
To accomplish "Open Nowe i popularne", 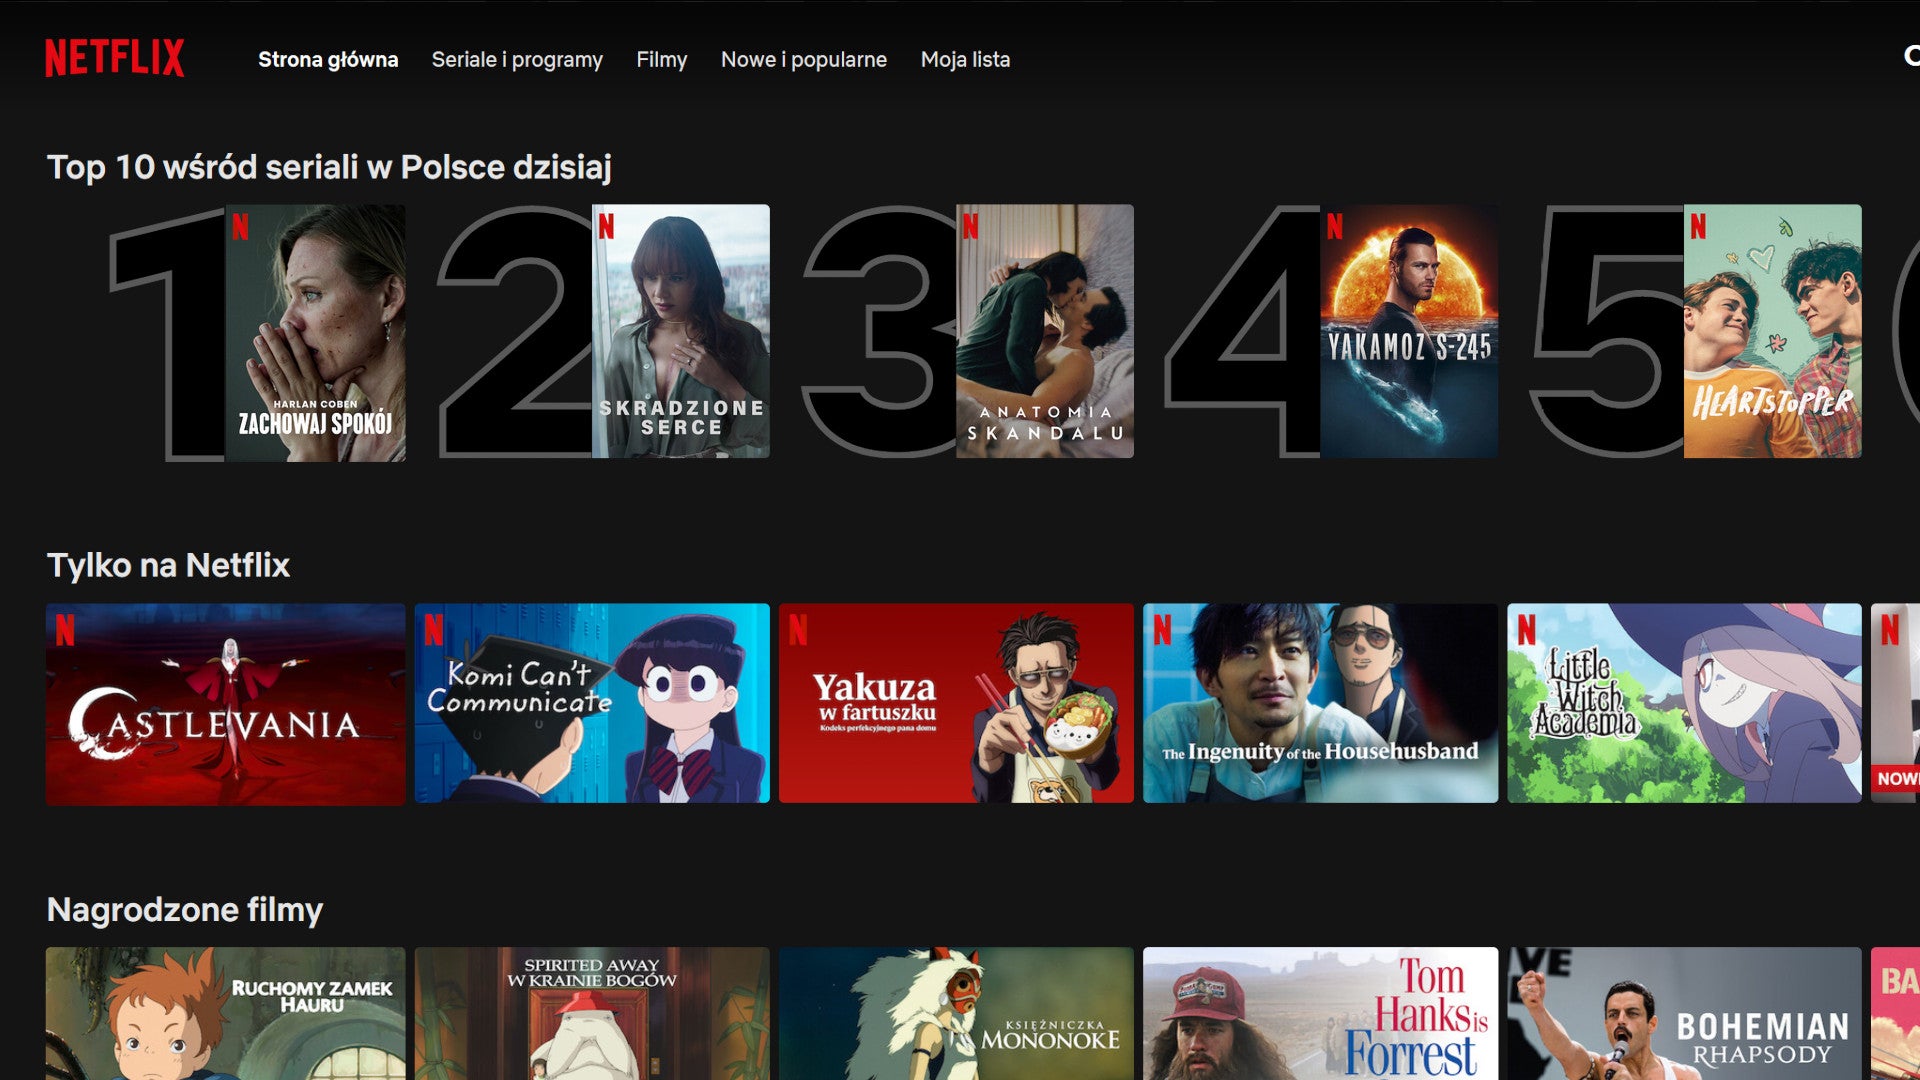I will (x=804, y=60).
